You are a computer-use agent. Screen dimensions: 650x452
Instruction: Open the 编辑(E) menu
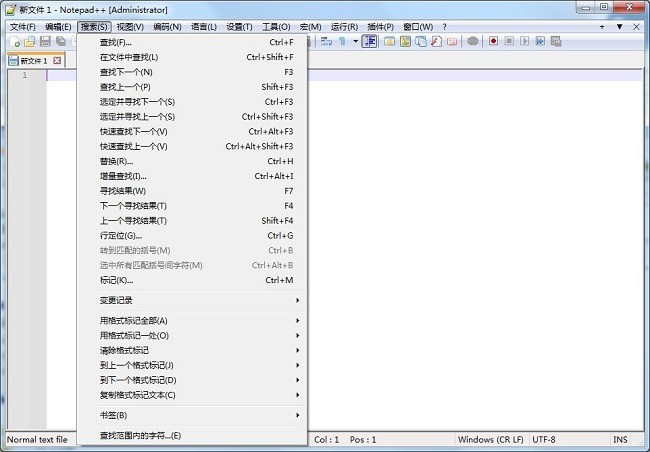coord(58,27)
